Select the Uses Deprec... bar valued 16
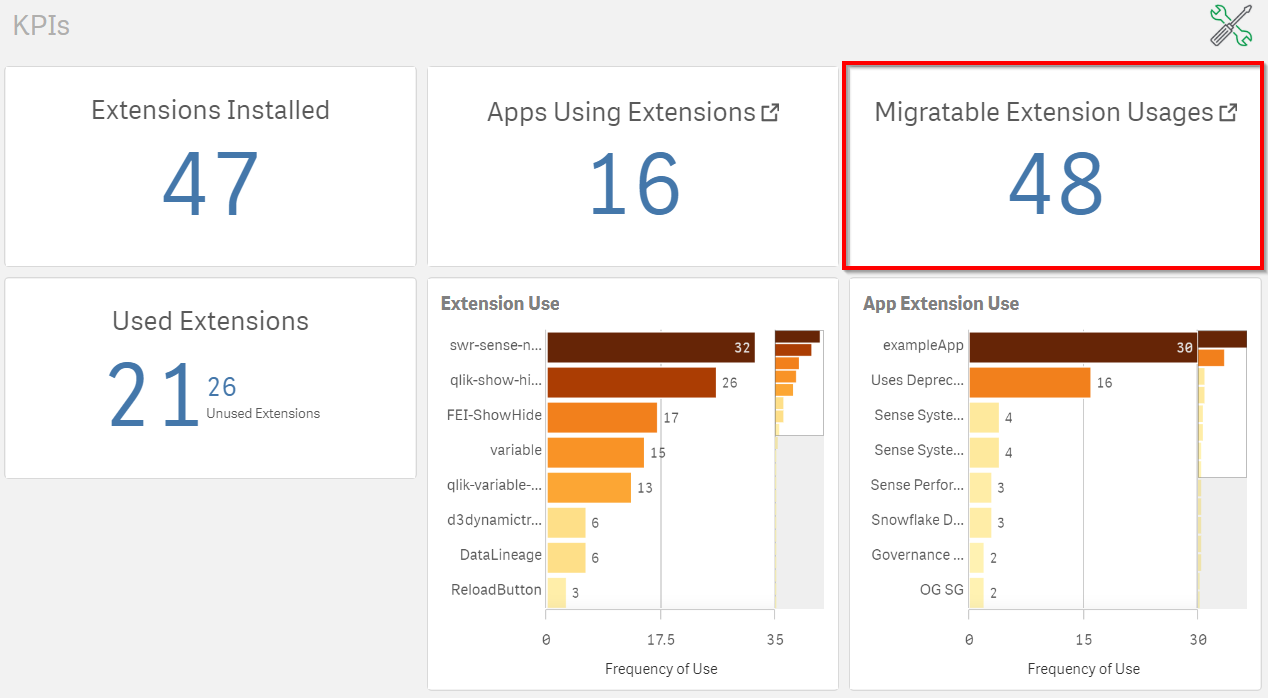This screenshot has width=1268, height=698. [x=1029, y=382]
